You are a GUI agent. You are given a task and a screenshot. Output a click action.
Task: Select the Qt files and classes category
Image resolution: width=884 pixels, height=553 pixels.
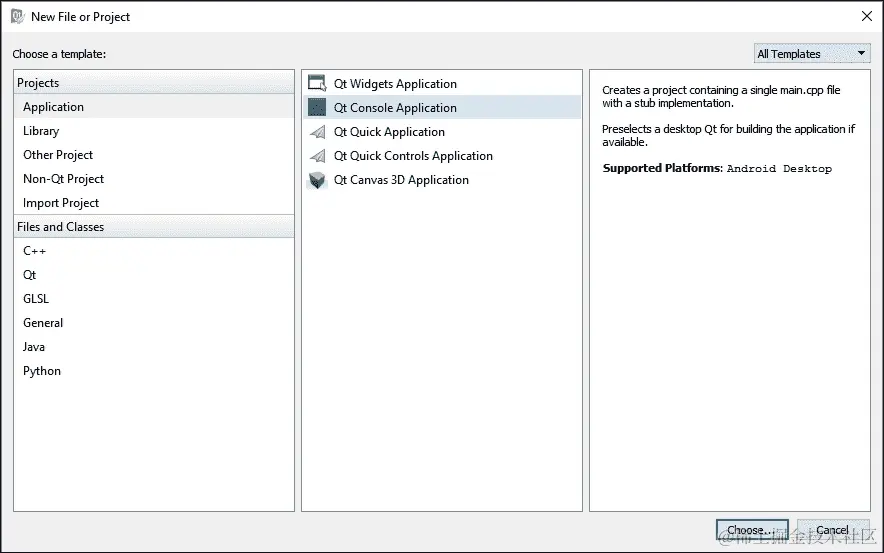pyautogui.click(x=154, y=275)
